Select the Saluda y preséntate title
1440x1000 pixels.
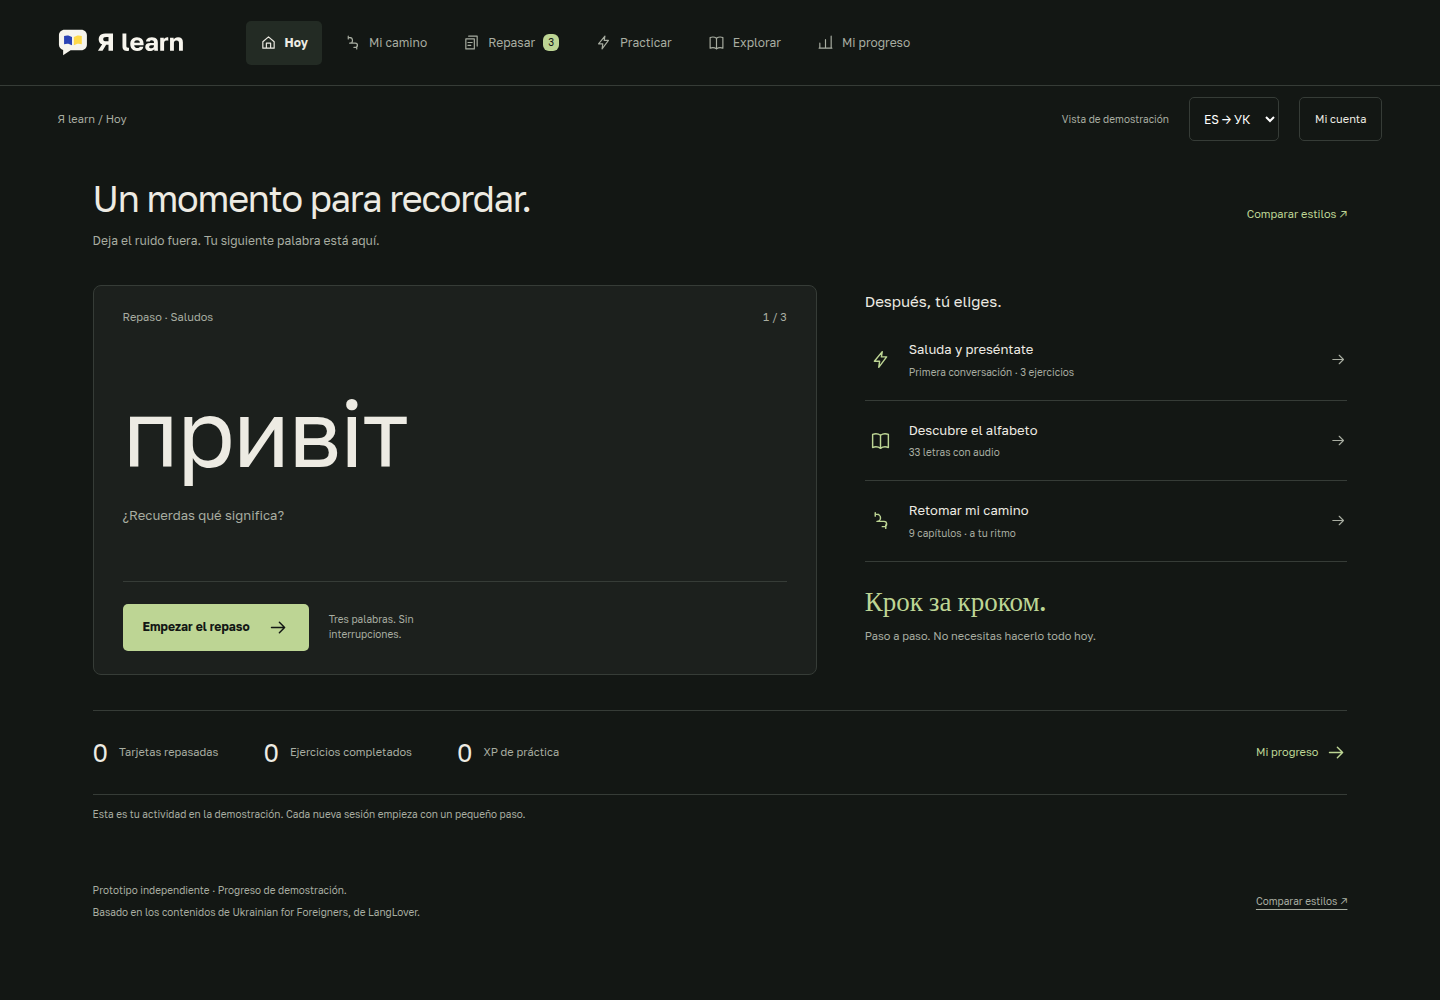(x=971, y=349)
